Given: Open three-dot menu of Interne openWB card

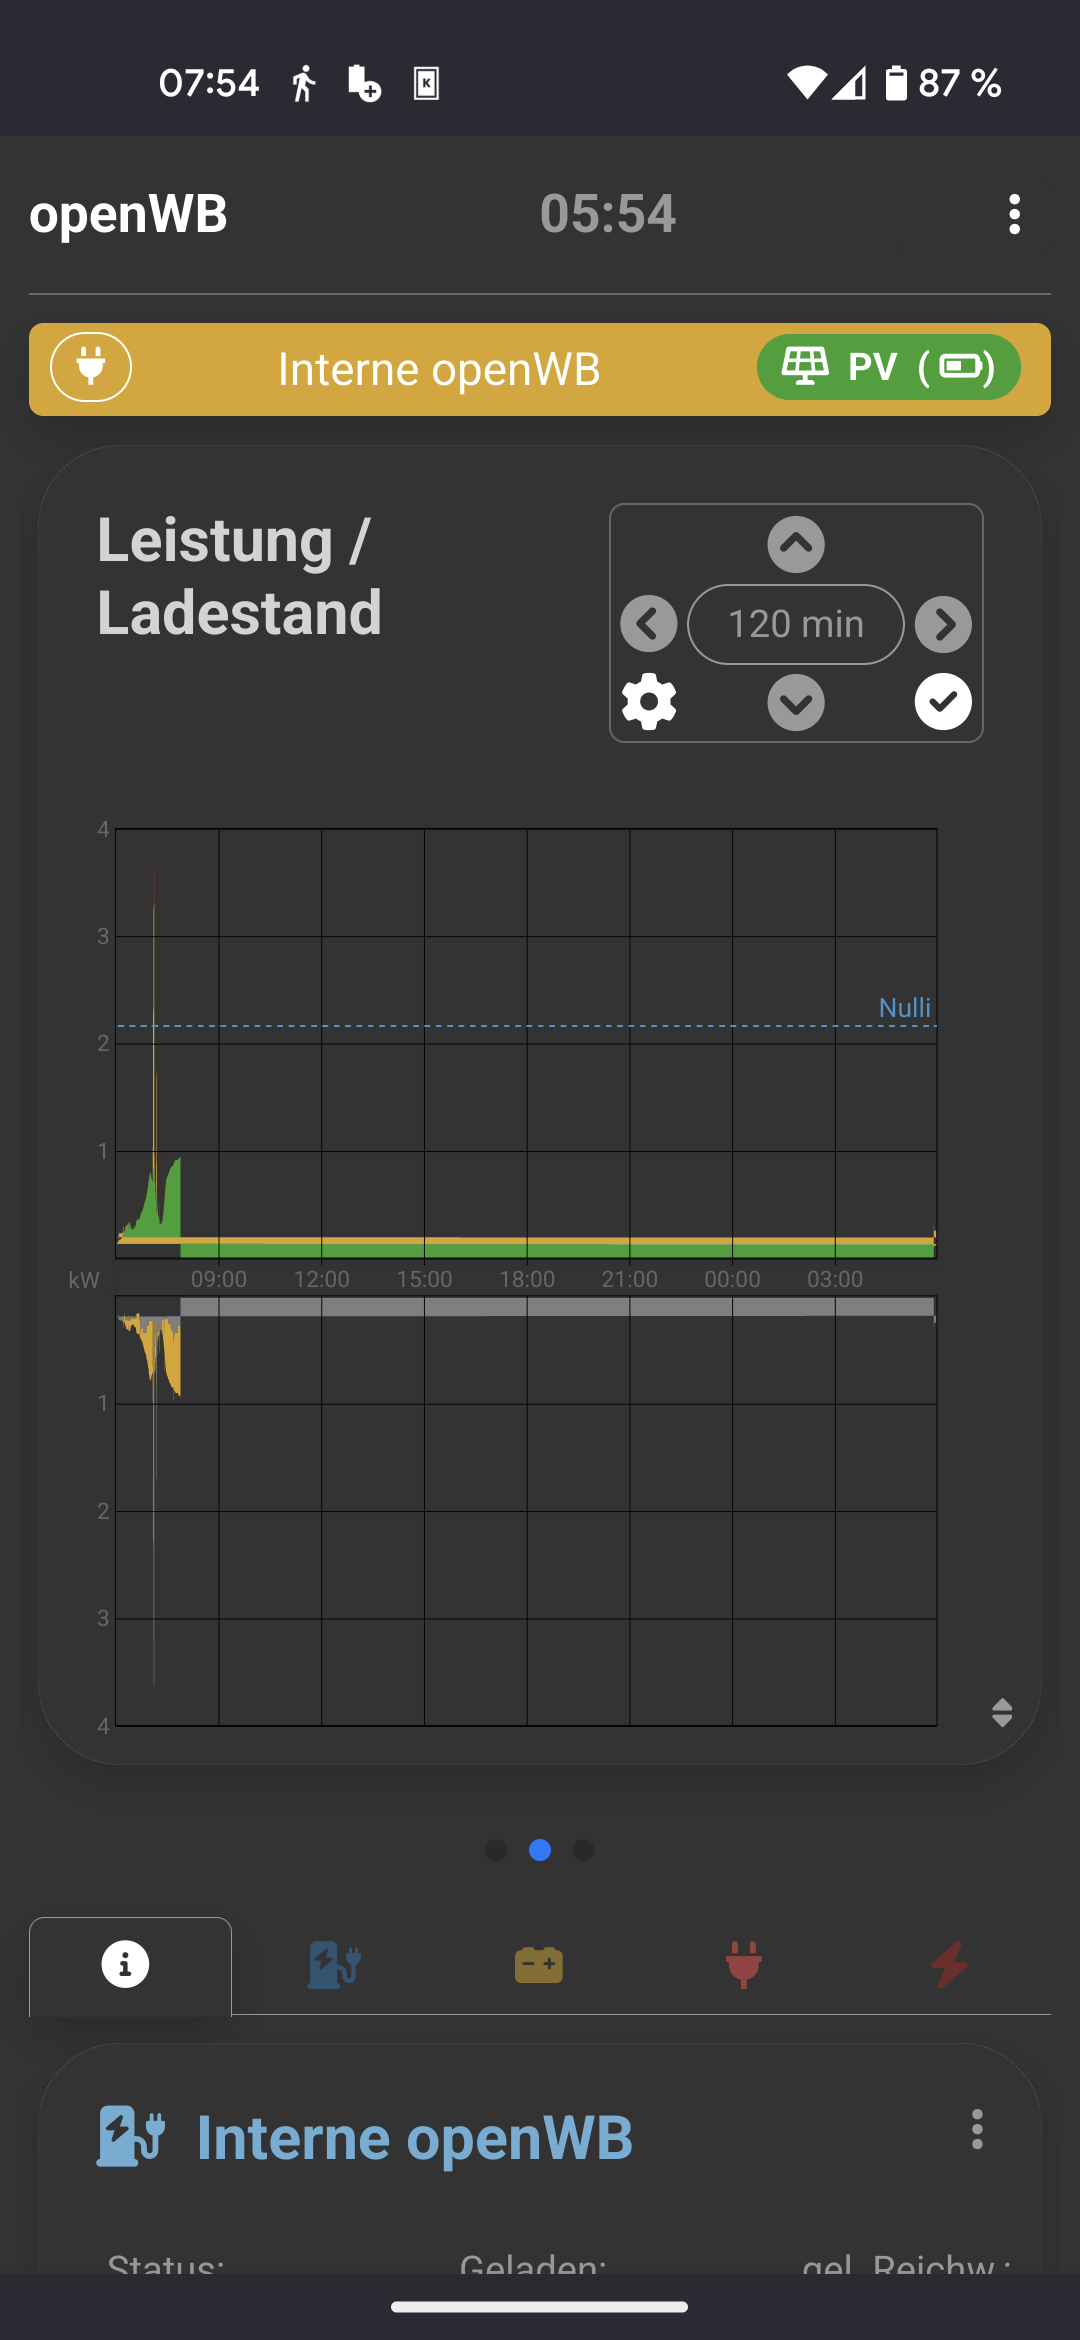Looking at the screenshot, I should pos(977,2130).
